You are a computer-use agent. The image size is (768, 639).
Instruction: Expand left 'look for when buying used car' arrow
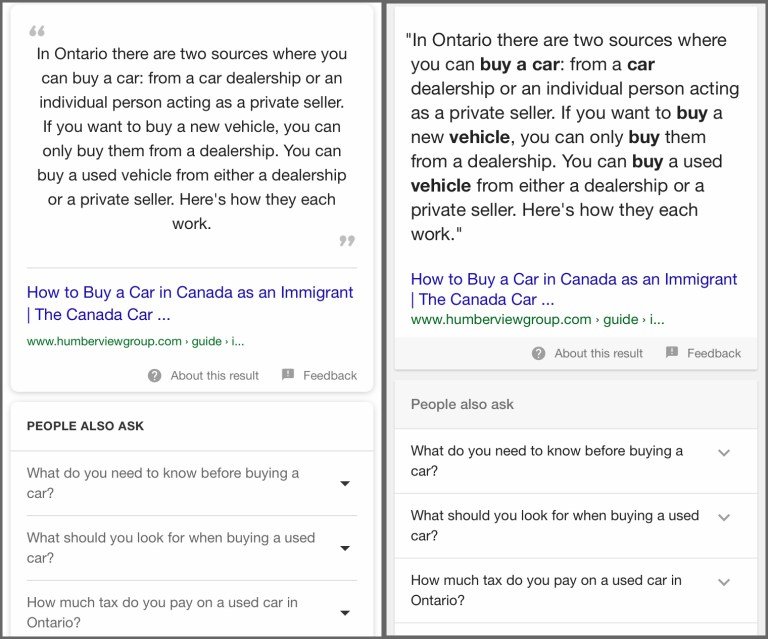(345, 548)
